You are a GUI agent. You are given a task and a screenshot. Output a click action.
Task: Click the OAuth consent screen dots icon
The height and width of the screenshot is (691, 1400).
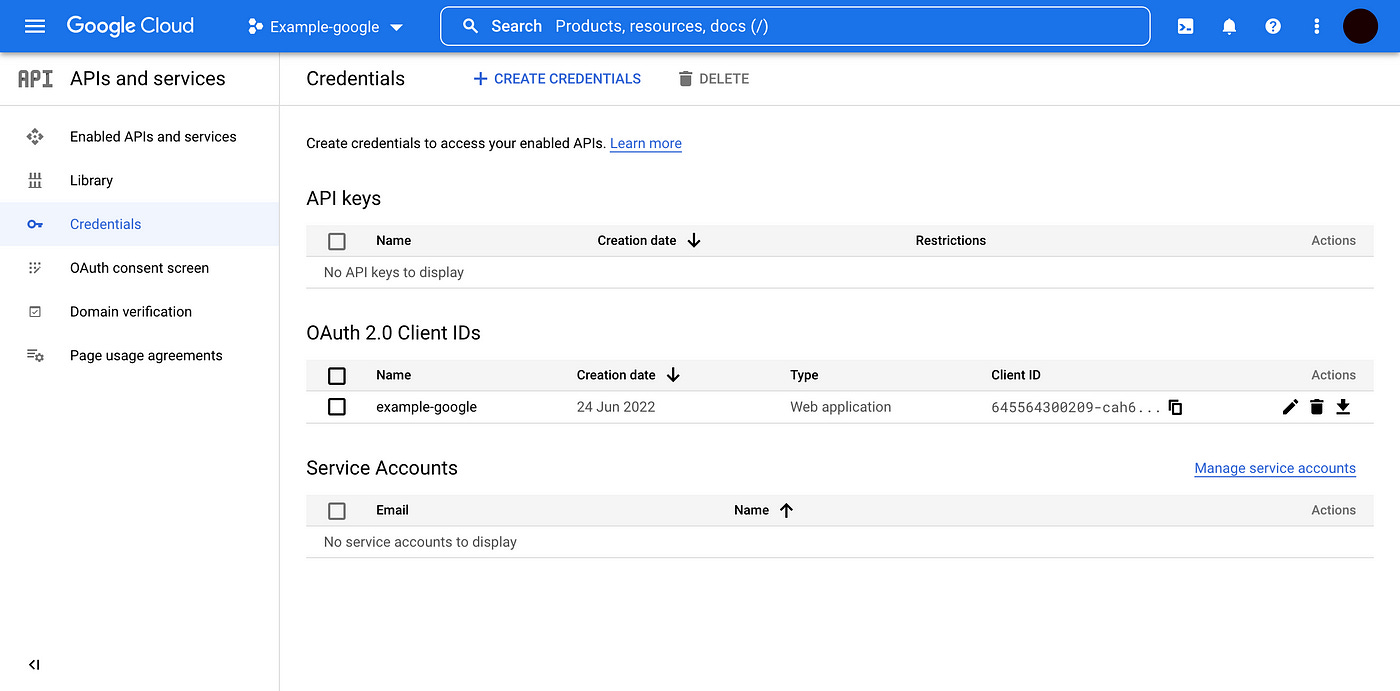point(35,268)
